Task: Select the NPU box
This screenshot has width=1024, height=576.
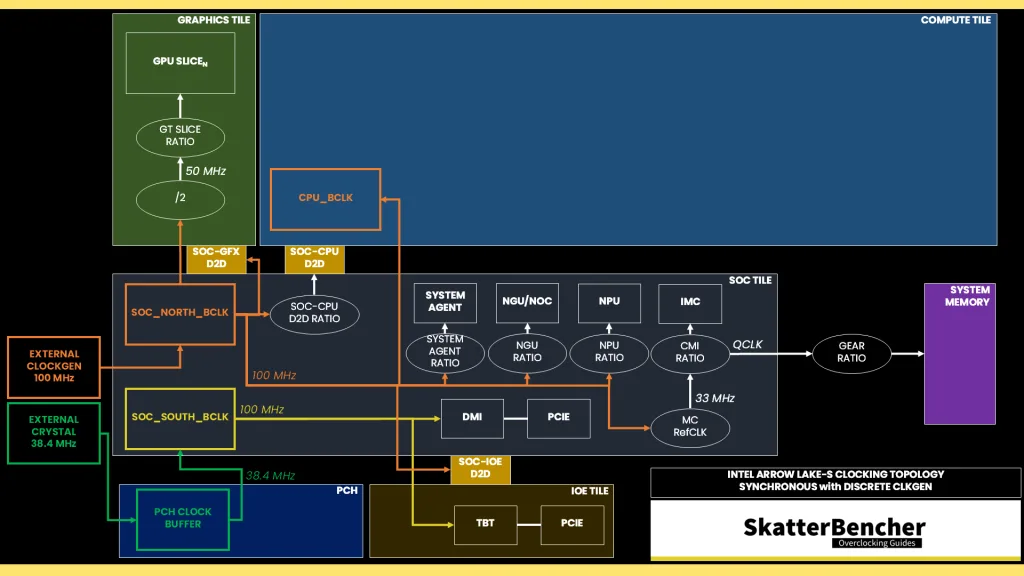Action: pyautogui.click(x=609, y=302)
